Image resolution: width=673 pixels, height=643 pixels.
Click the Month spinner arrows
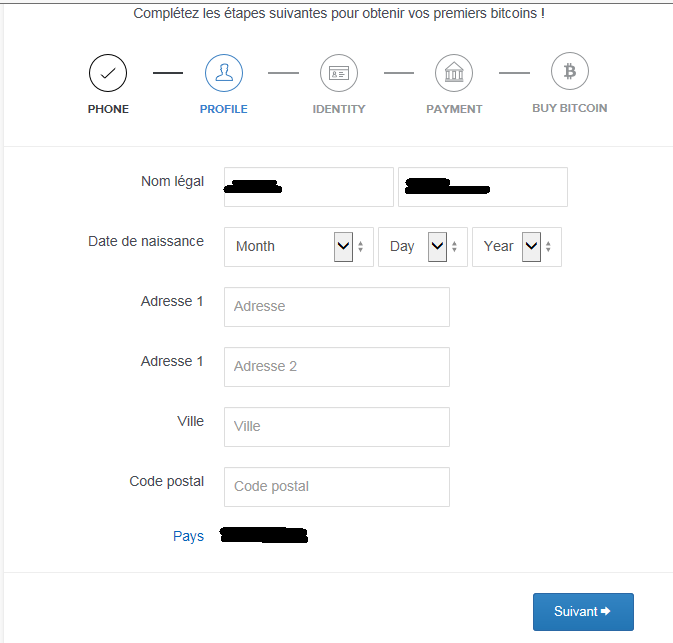click(361, 247)
